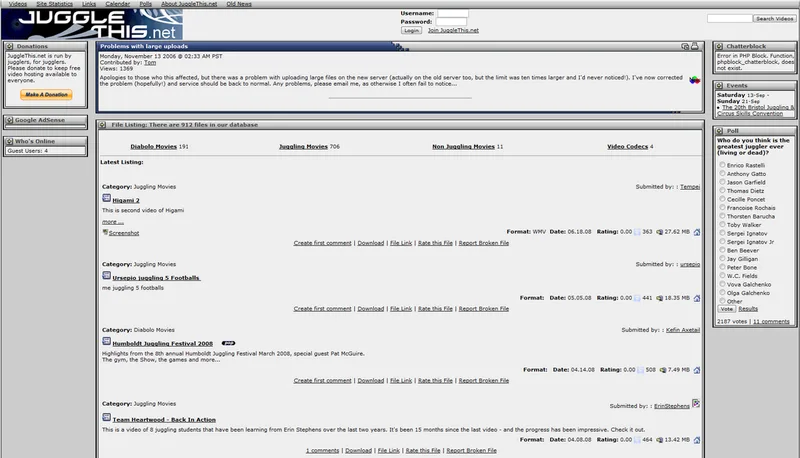Open contributor Tom's profile link
This screenshot has height=458, width=800.
tap(150, 63)
